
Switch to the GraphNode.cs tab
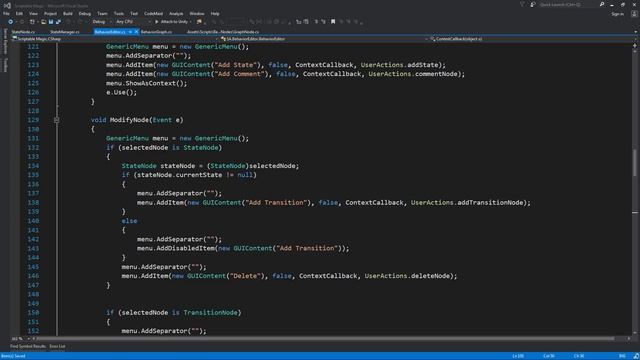click(223, 31)
